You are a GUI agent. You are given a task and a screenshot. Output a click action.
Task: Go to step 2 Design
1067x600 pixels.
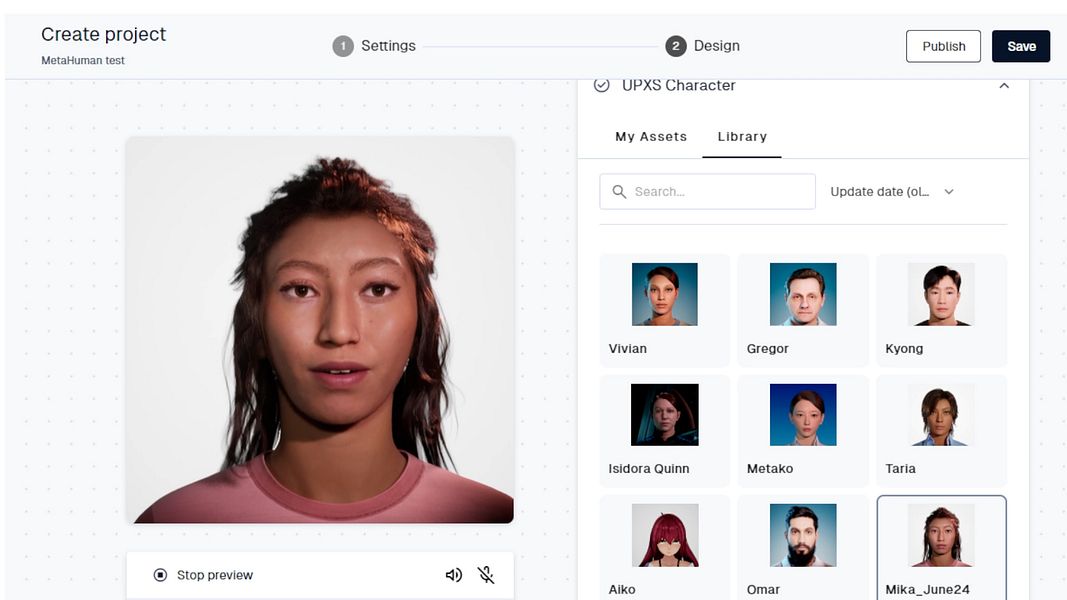coord(702,46)
